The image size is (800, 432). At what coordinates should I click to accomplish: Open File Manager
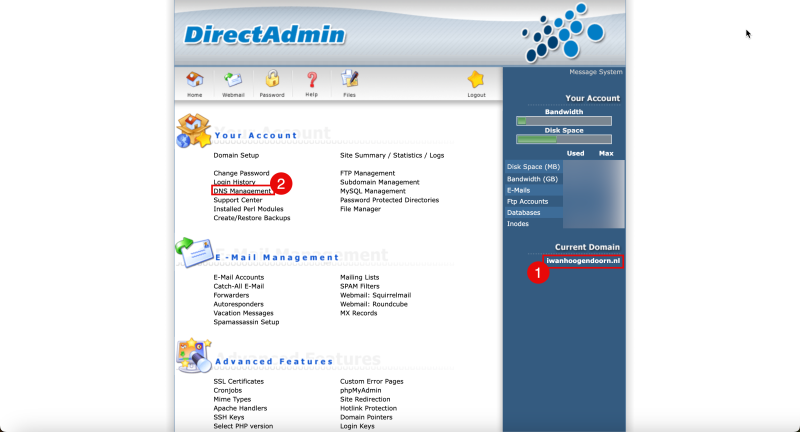360,209
